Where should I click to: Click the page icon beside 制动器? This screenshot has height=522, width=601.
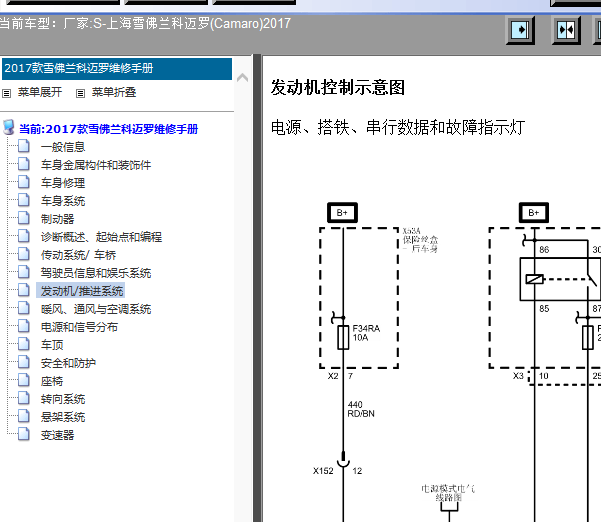tap(24, 218)
